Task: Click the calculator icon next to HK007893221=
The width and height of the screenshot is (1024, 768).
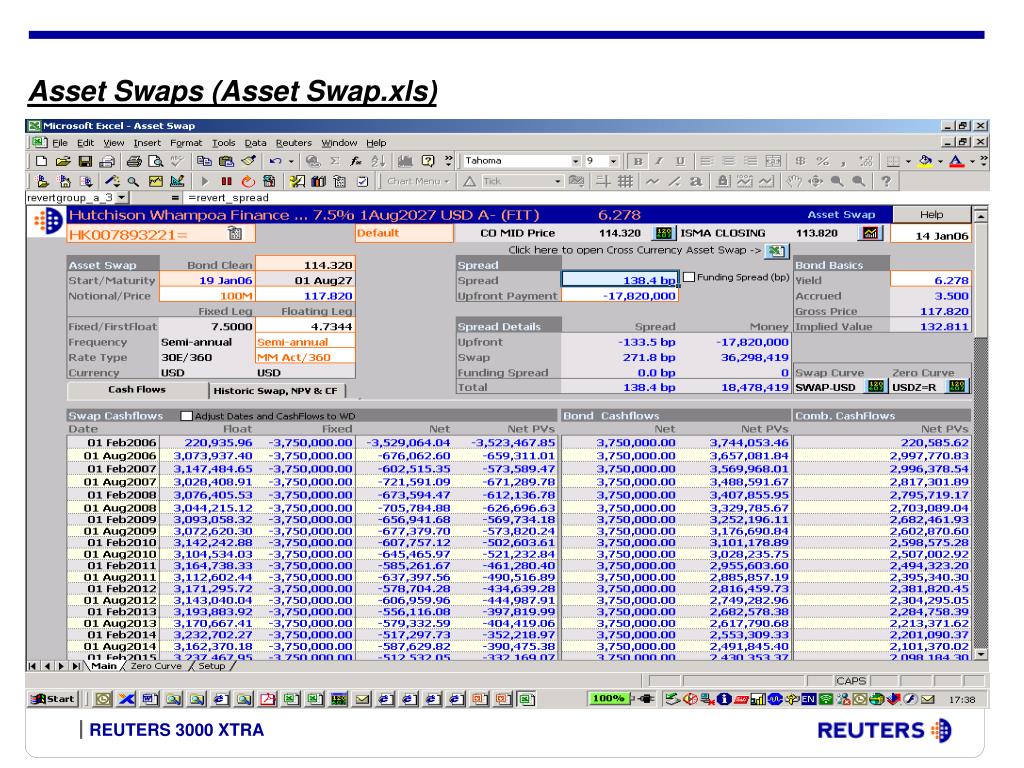Action: point(235,233)
